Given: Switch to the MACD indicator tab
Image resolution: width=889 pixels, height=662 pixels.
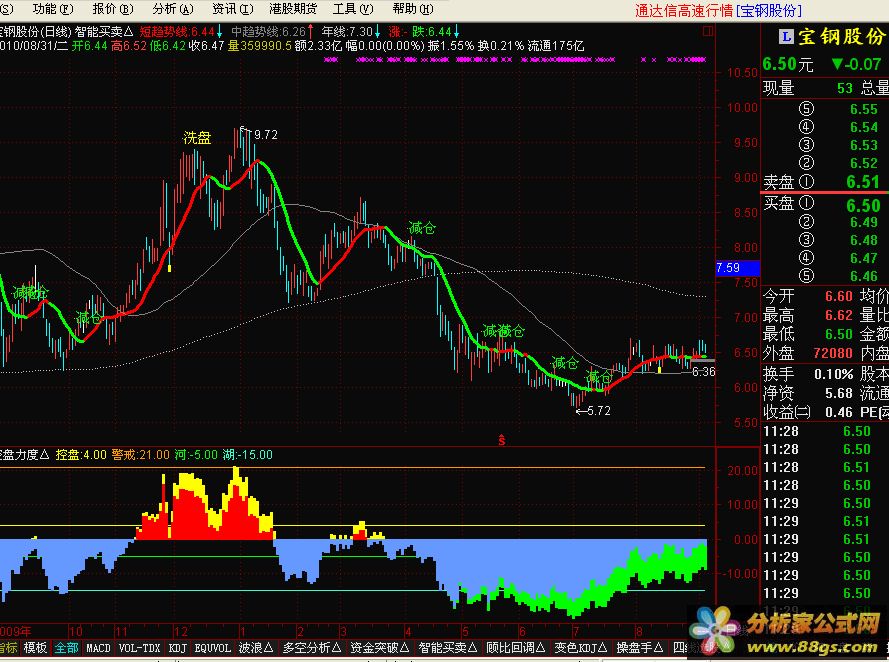Looking at the screenshot, I should point(98,648).
